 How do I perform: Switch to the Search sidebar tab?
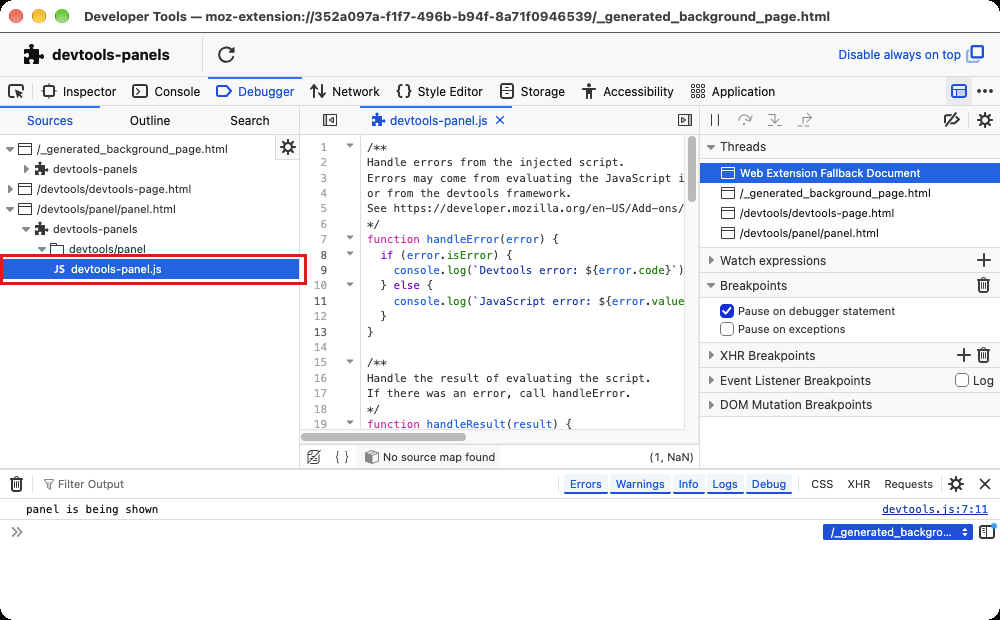coord(249,121)
